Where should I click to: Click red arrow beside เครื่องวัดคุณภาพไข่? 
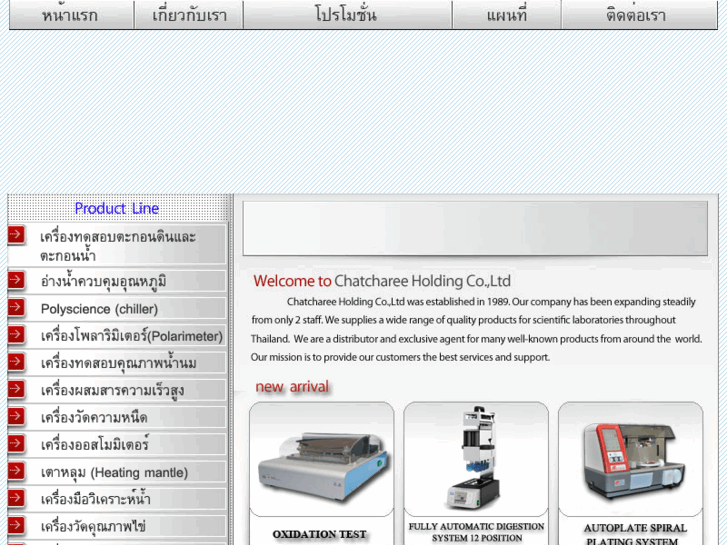16,525
